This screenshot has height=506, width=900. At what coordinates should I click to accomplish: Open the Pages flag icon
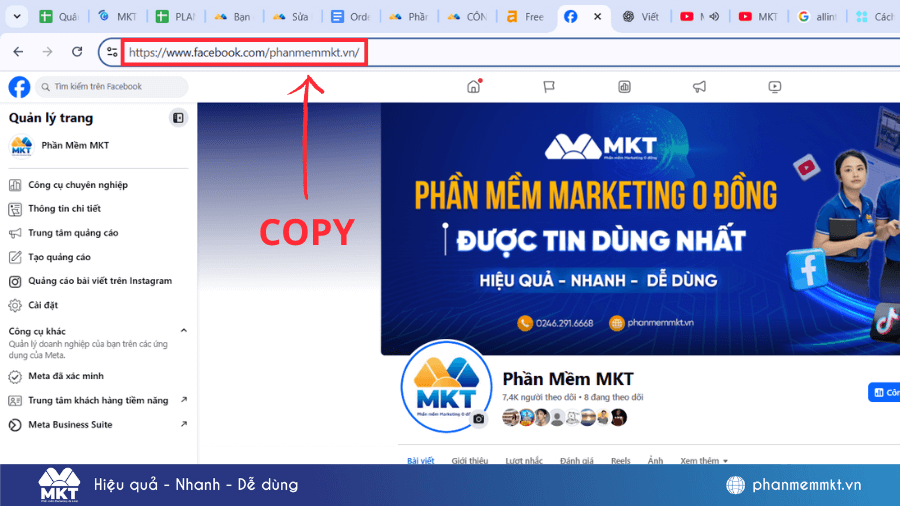click(549, 87)
